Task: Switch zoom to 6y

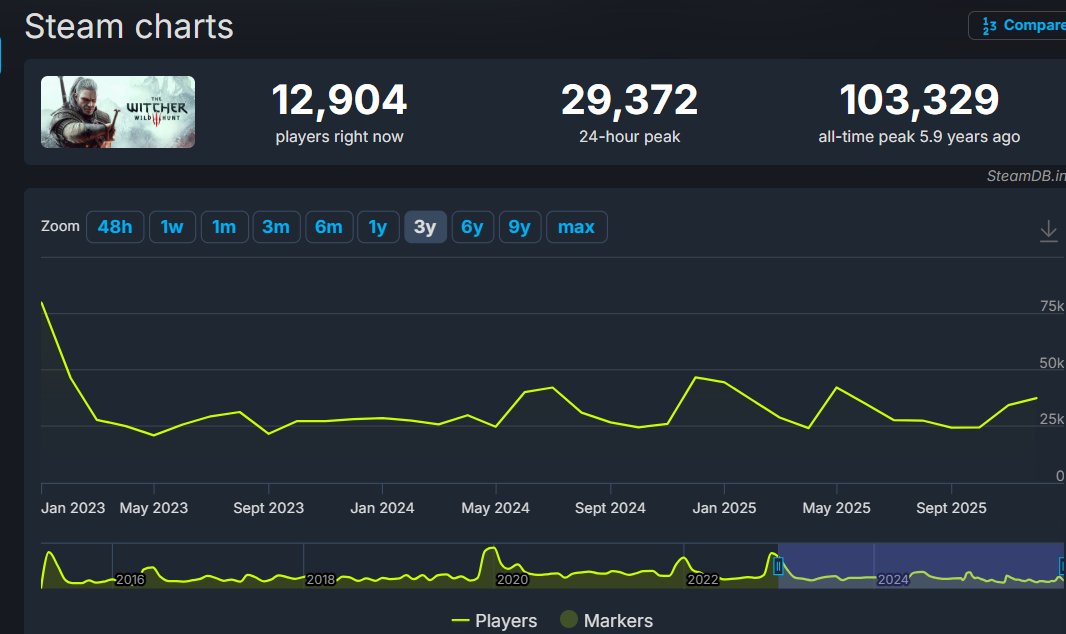Action: (x=472, y=227)
